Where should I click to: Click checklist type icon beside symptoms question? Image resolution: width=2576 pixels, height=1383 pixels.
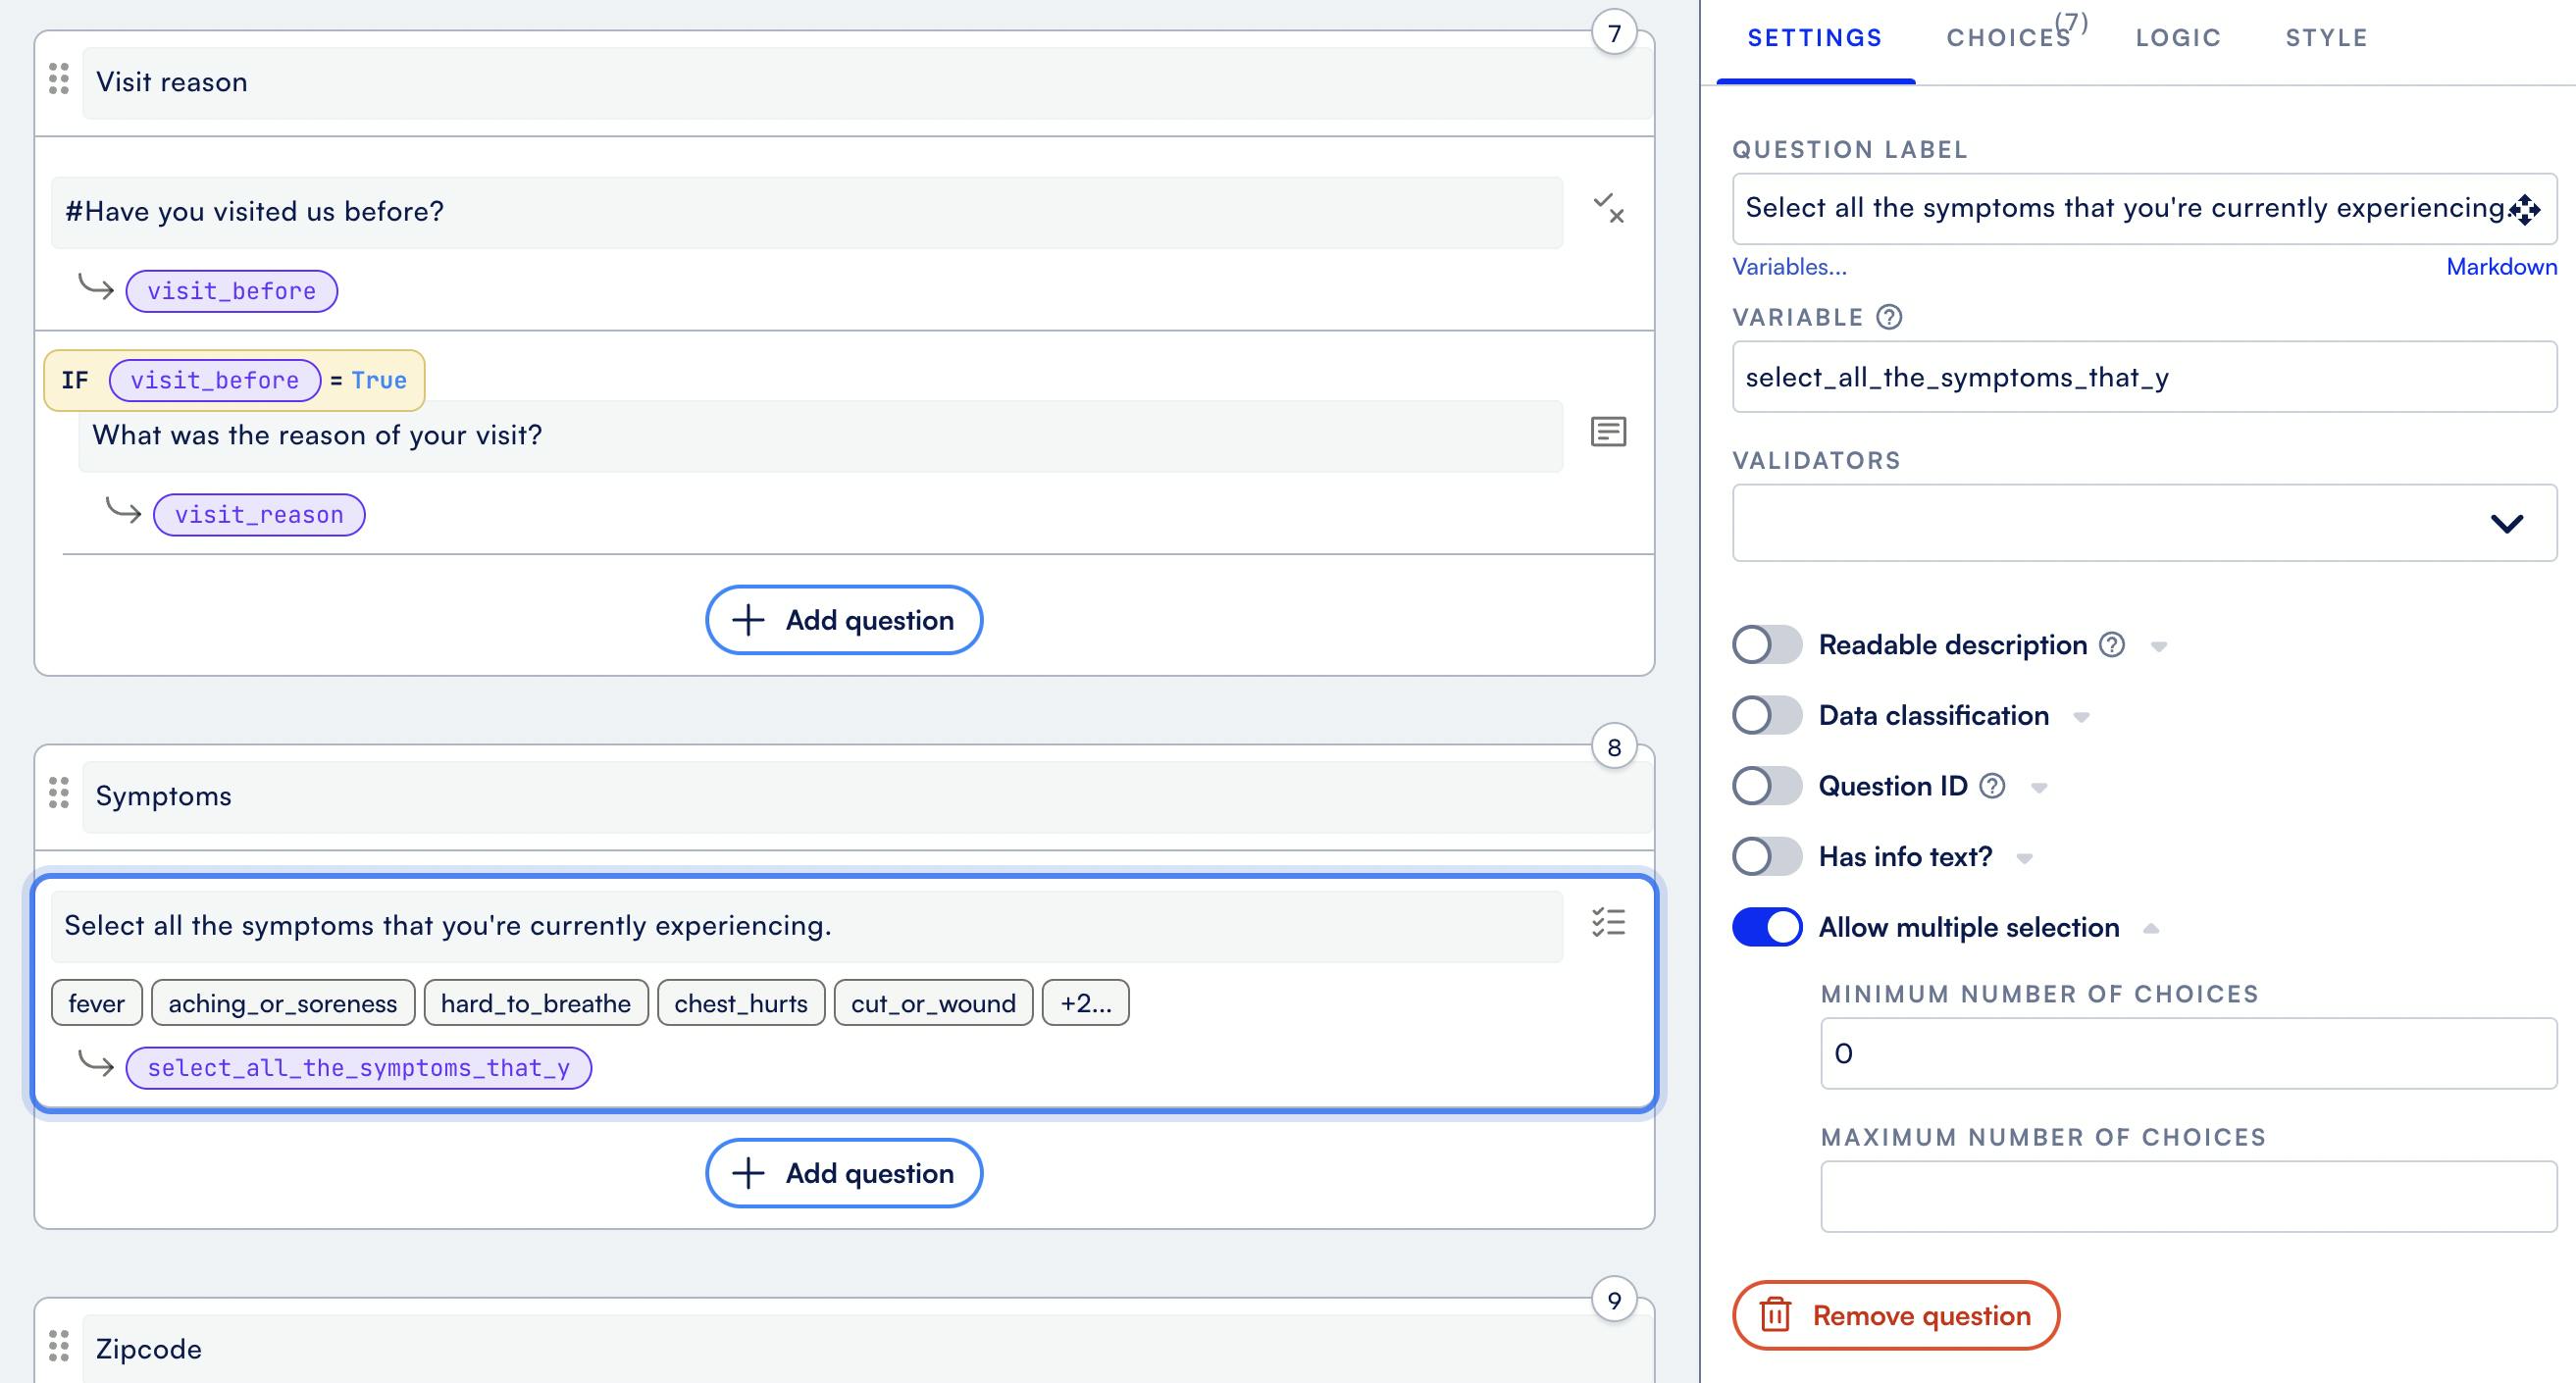coord(1608,922)
